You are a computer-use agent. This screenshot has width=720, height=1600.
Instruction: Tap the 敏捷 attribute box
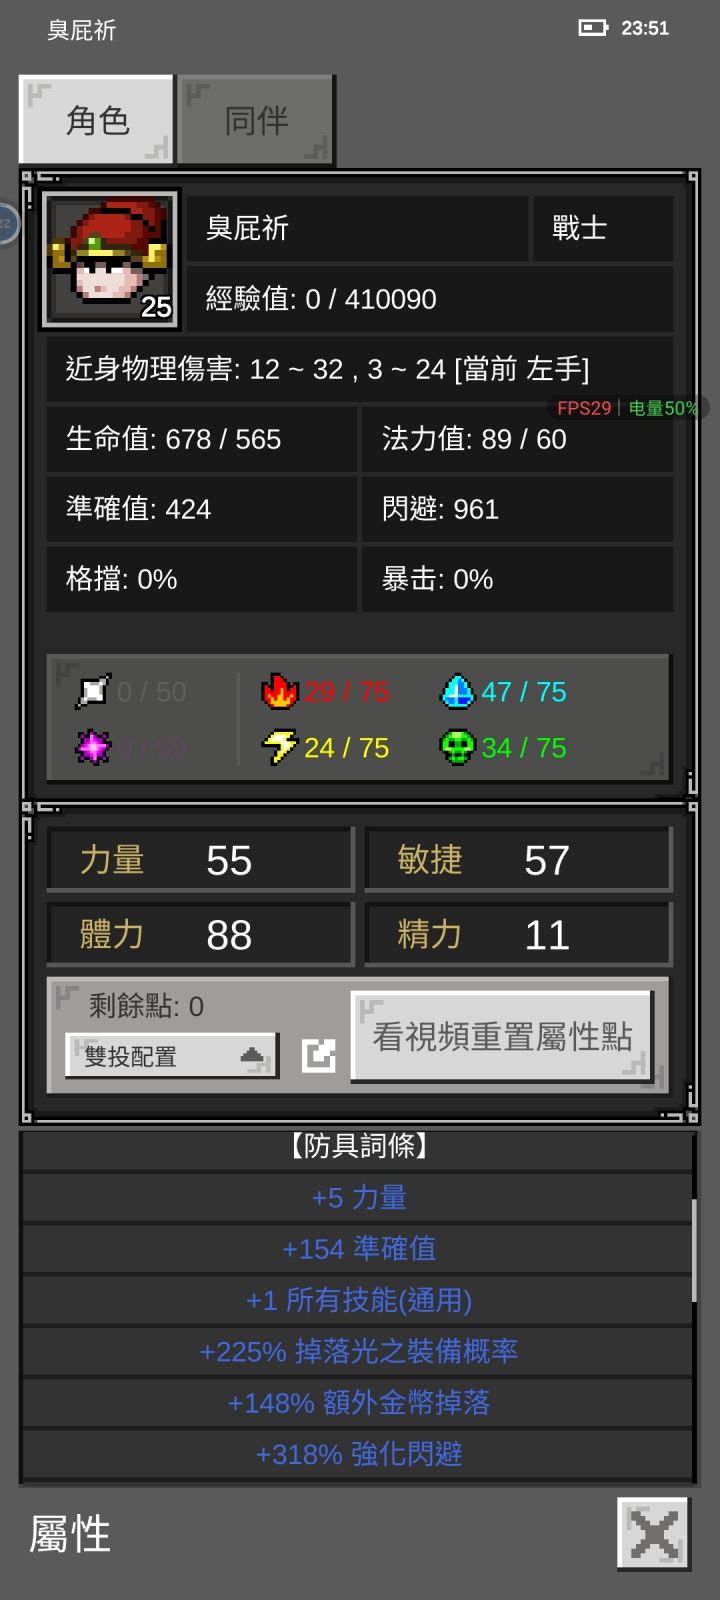(x=518, y=860)
